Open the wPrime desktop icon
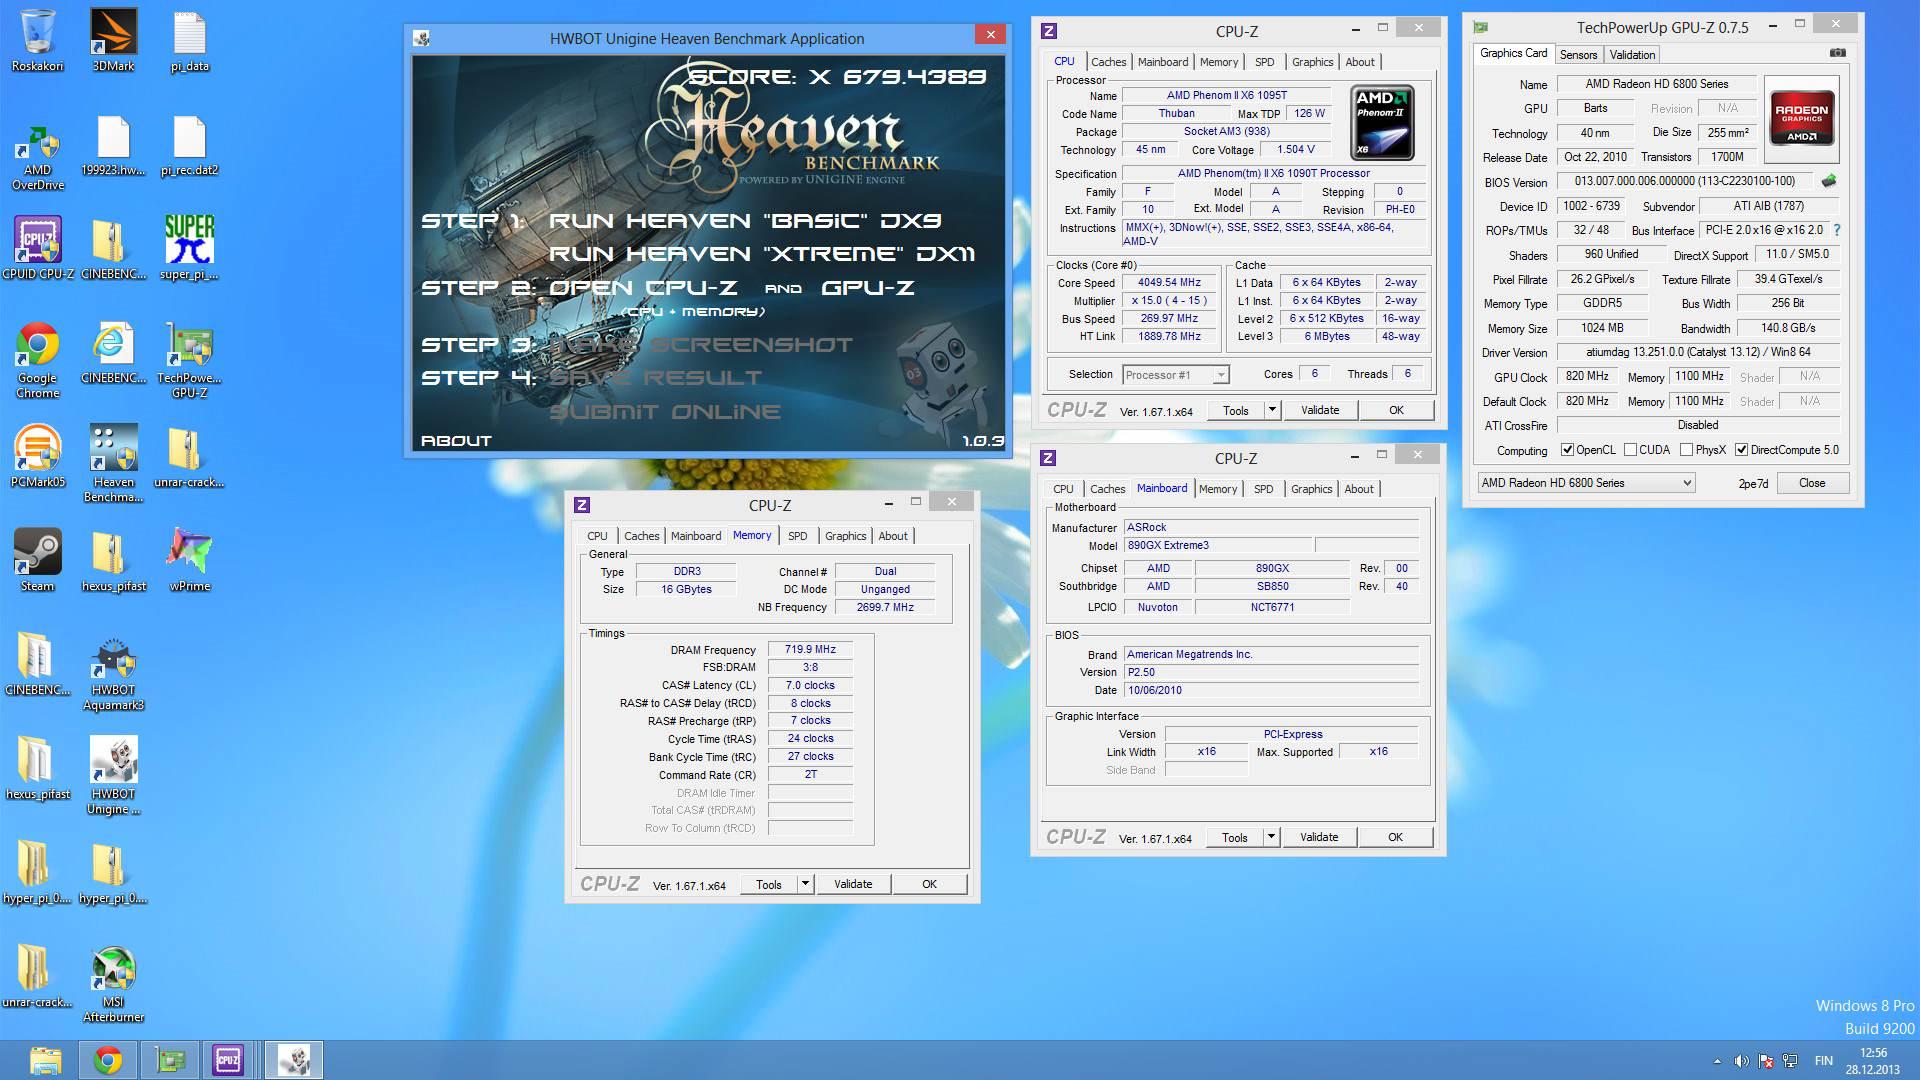The width and height of the screenshot is (1920, 1080). [189, 560]
